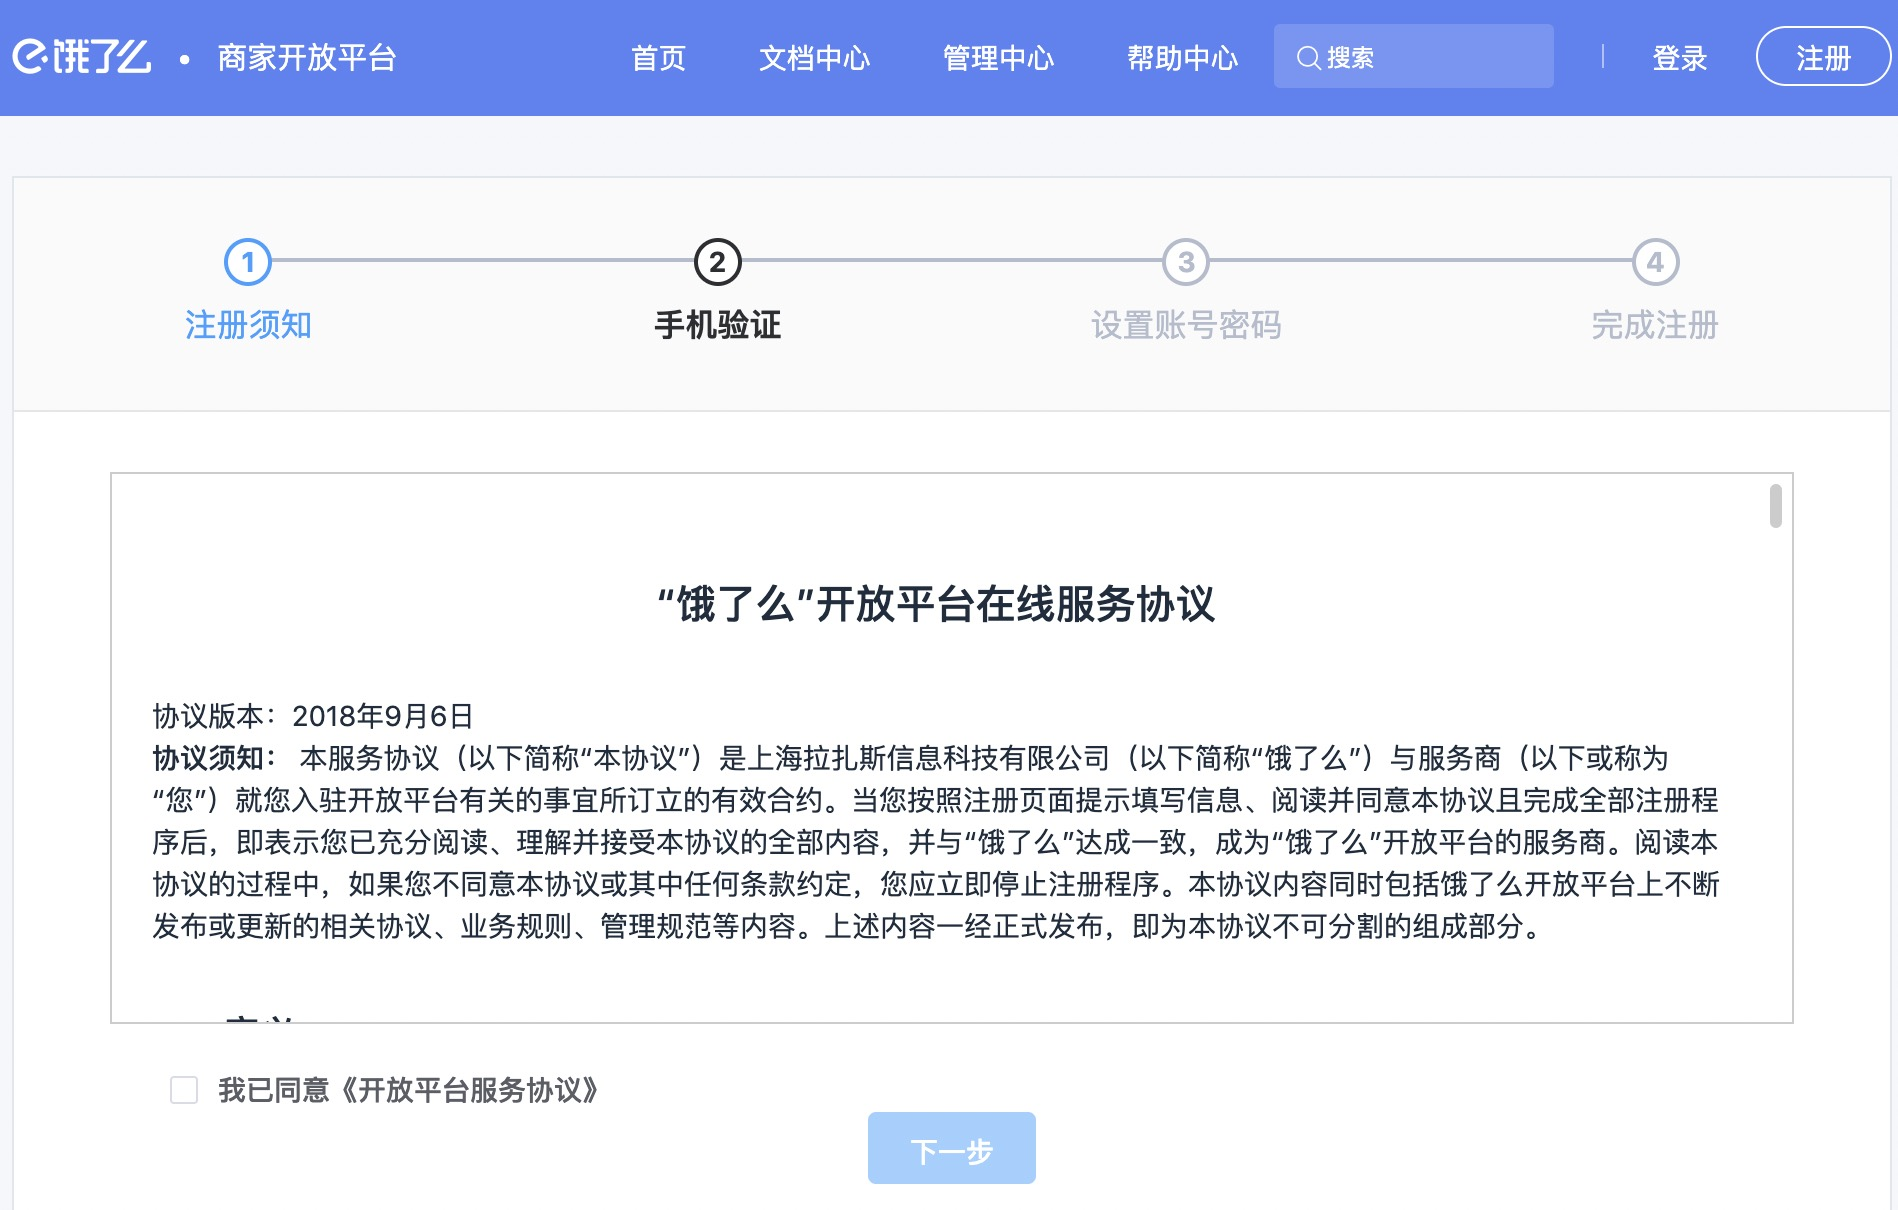Click the 设置账号密码 step label
Viewport: 1898px width, 1210px height.
1186,325
